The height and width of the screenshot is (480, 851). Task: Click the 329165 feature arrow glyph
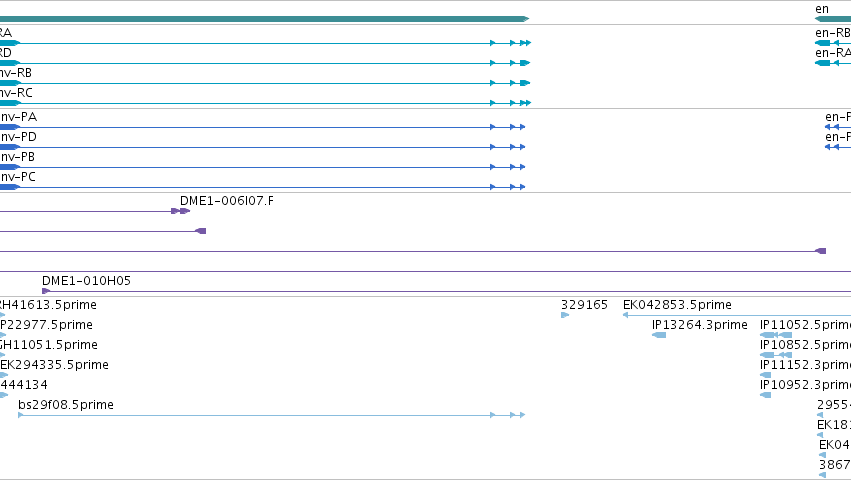point(565,315)
